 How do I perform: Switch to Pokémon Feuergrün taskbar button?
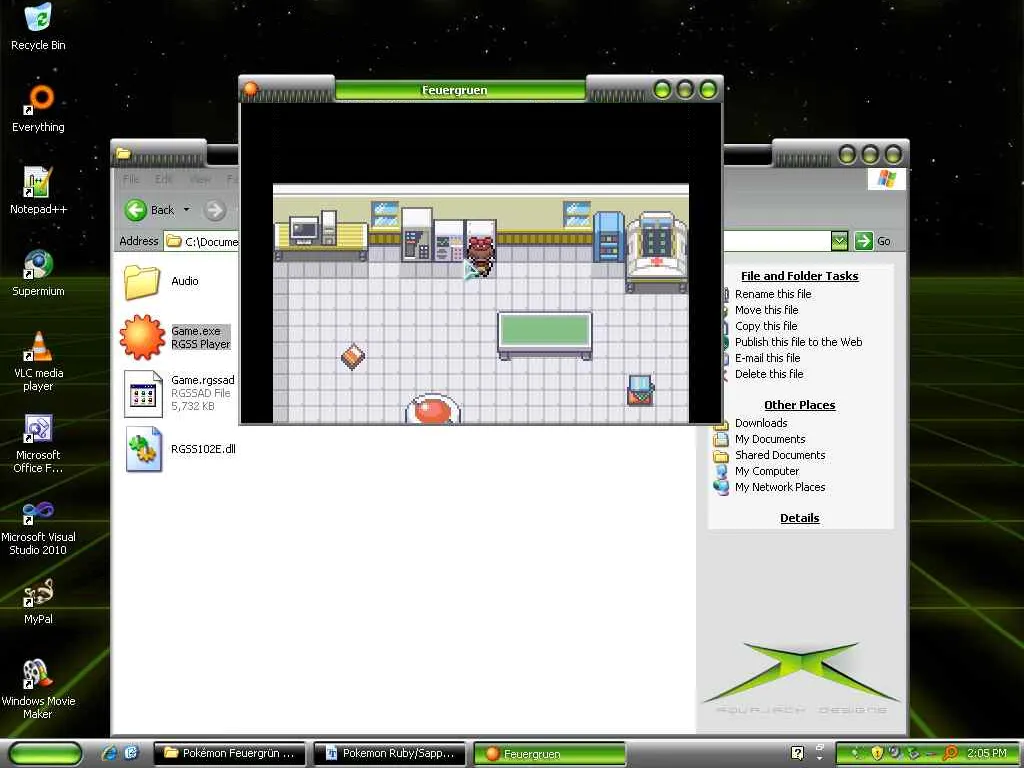229,754
